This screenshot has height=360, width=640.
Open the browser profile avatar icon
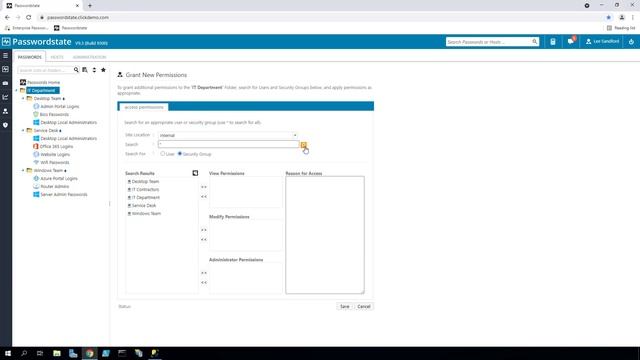pos(622,18)
